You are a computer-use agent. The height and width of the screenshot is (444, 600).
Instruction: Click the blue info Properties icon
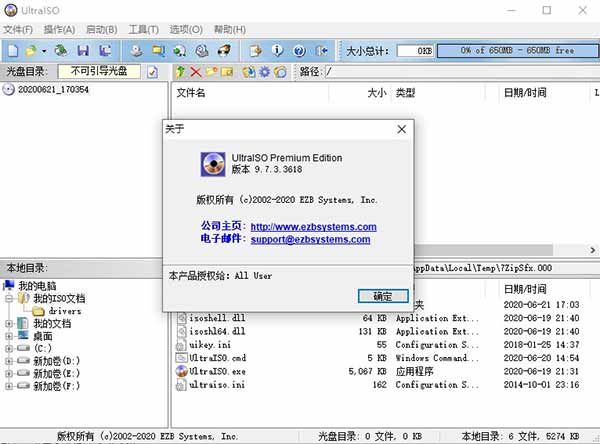[277, 51]
